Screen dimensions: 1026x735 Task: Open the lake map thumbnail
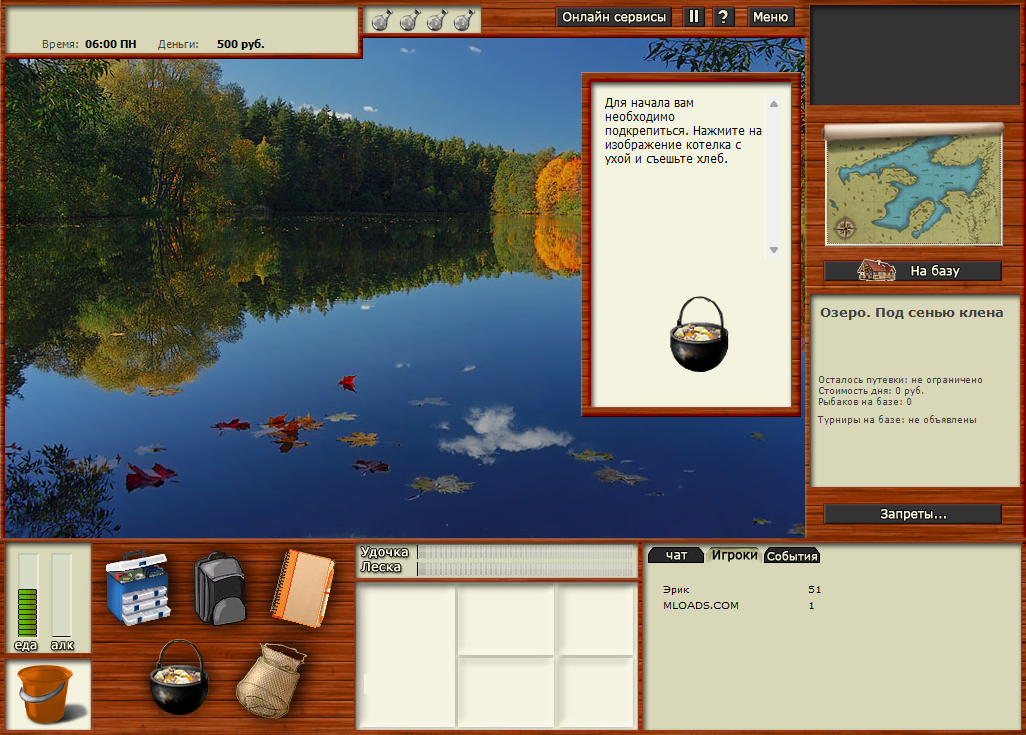coord(912,190)
